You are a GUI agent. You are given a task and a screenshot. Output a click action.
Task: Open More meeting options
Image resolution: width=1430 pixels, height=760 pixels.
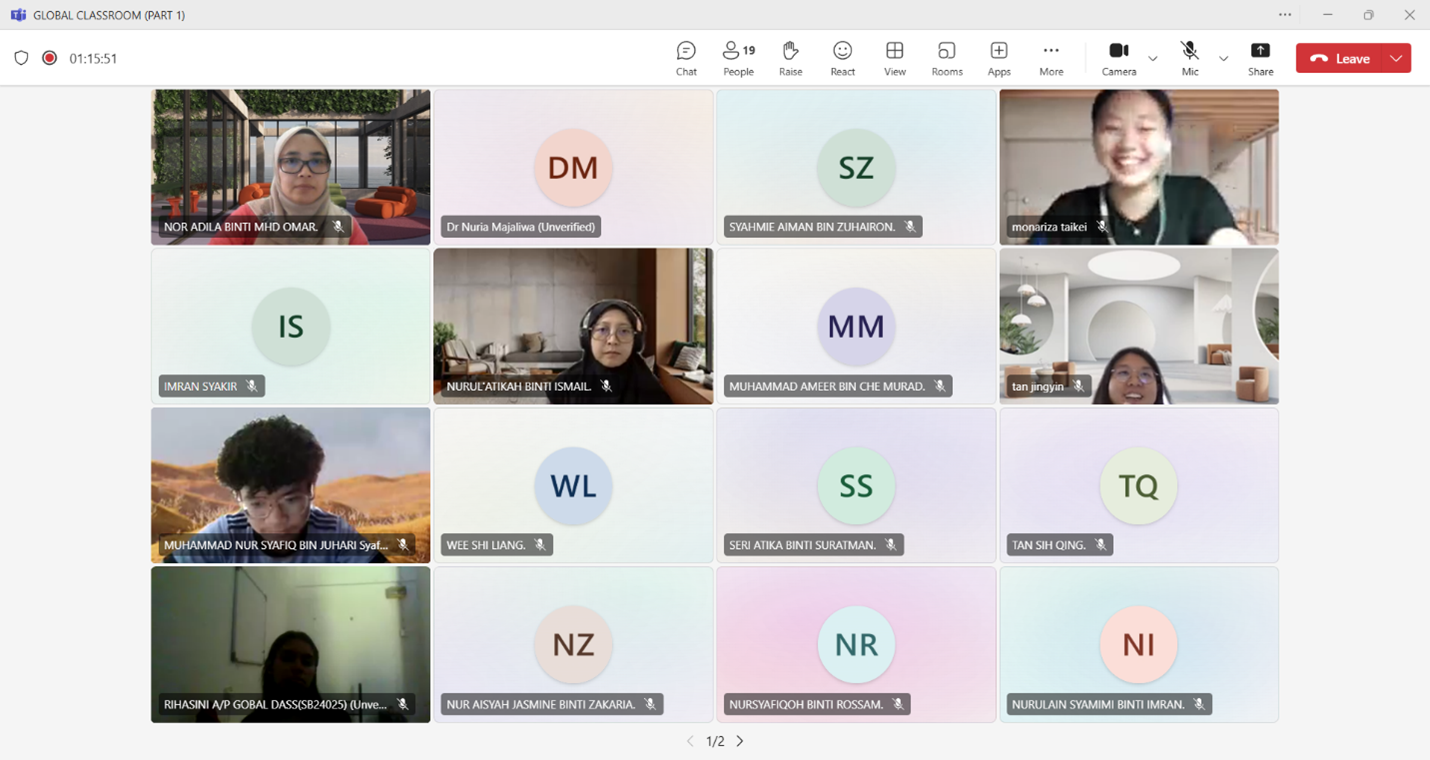(x=1050, y=58)
